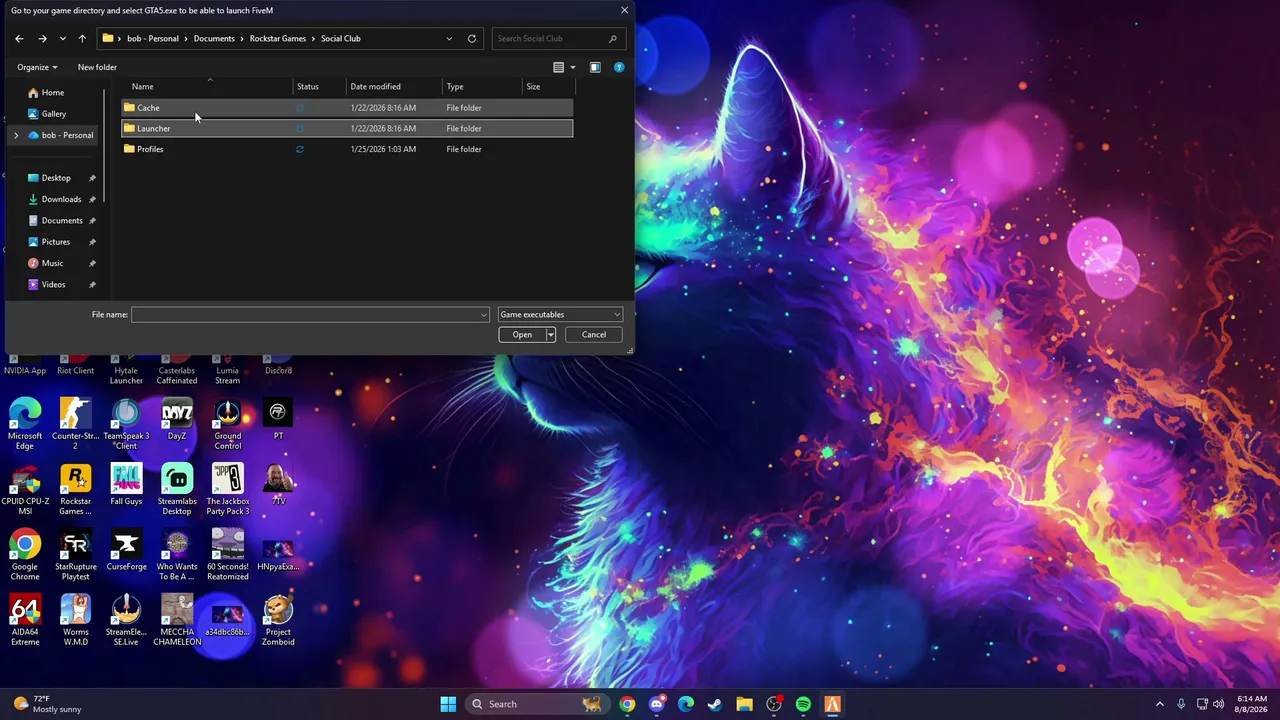Open the pinned Documents location in sidebar

click(x=62, y=221)
